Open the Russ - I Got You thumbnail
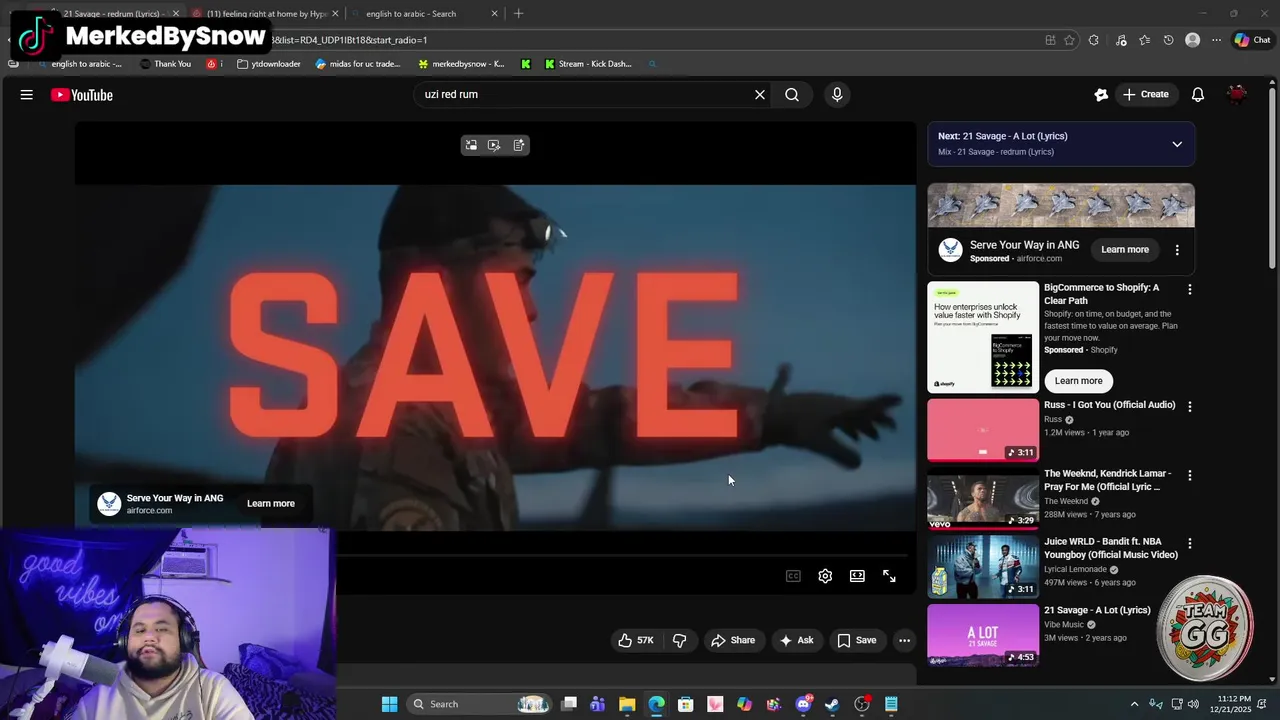 (983, 430)
